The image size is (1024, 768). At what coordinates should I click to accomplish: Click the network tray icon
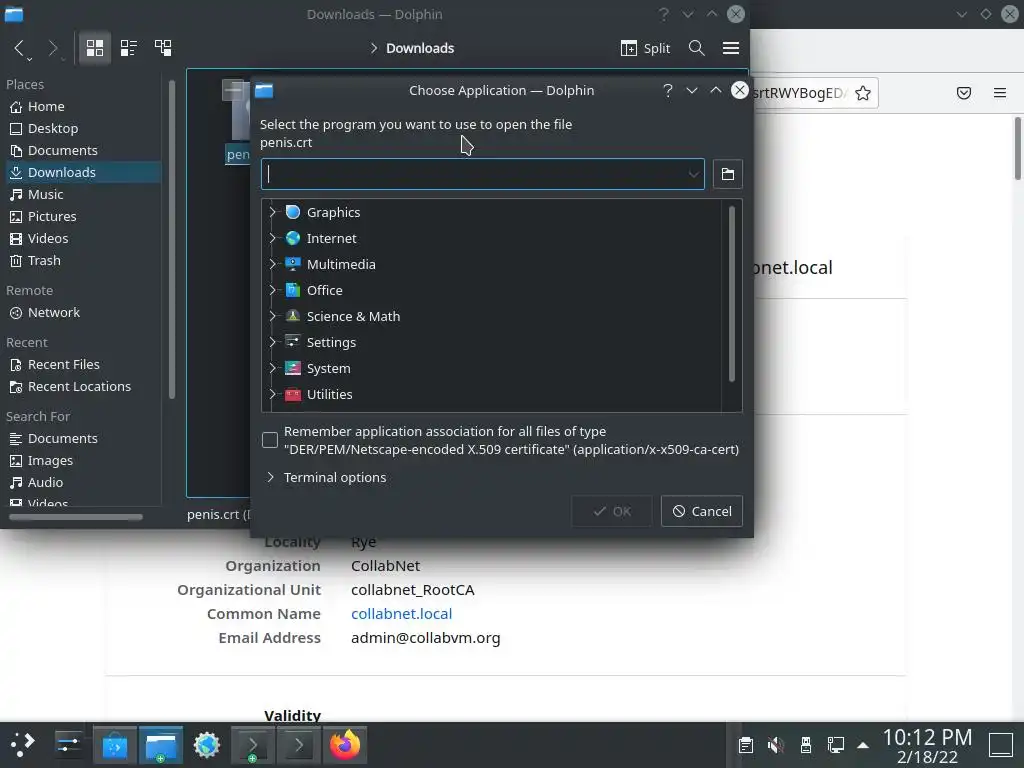(x=835, y=745)
